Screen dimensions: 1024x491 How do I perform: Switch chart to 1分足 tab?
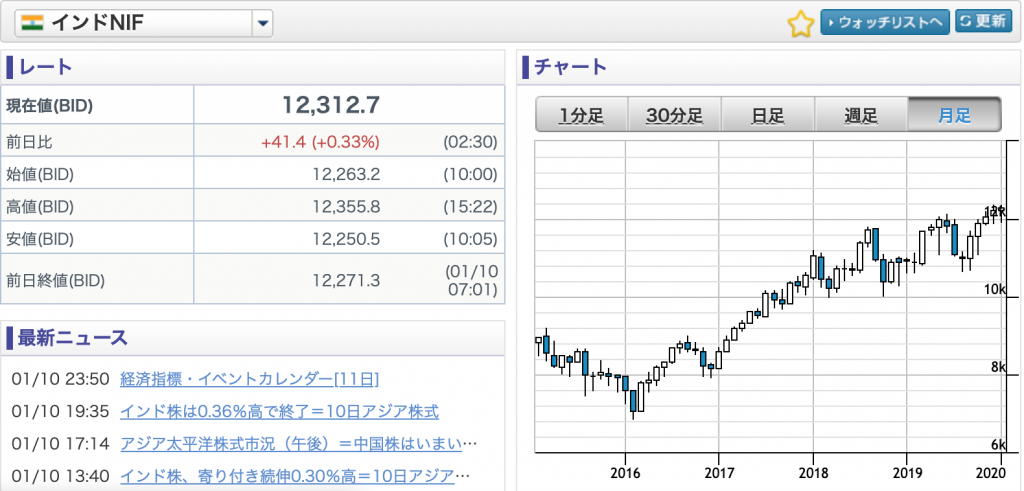(581, 115)
